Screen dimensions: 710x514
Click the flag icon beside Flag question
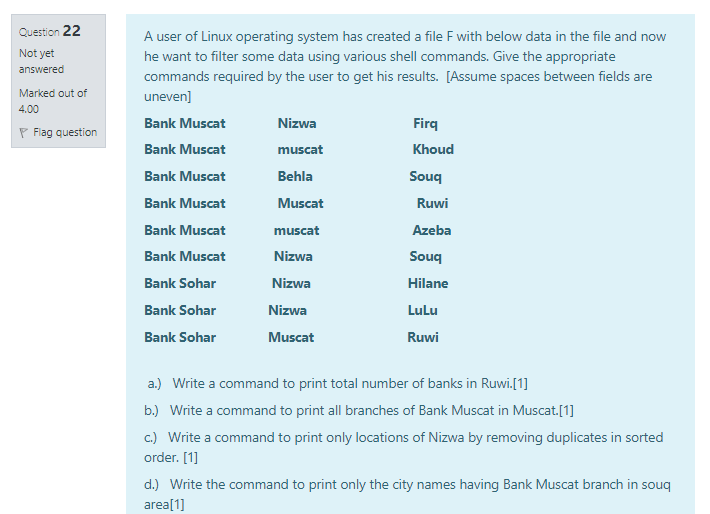click(24, 133)
